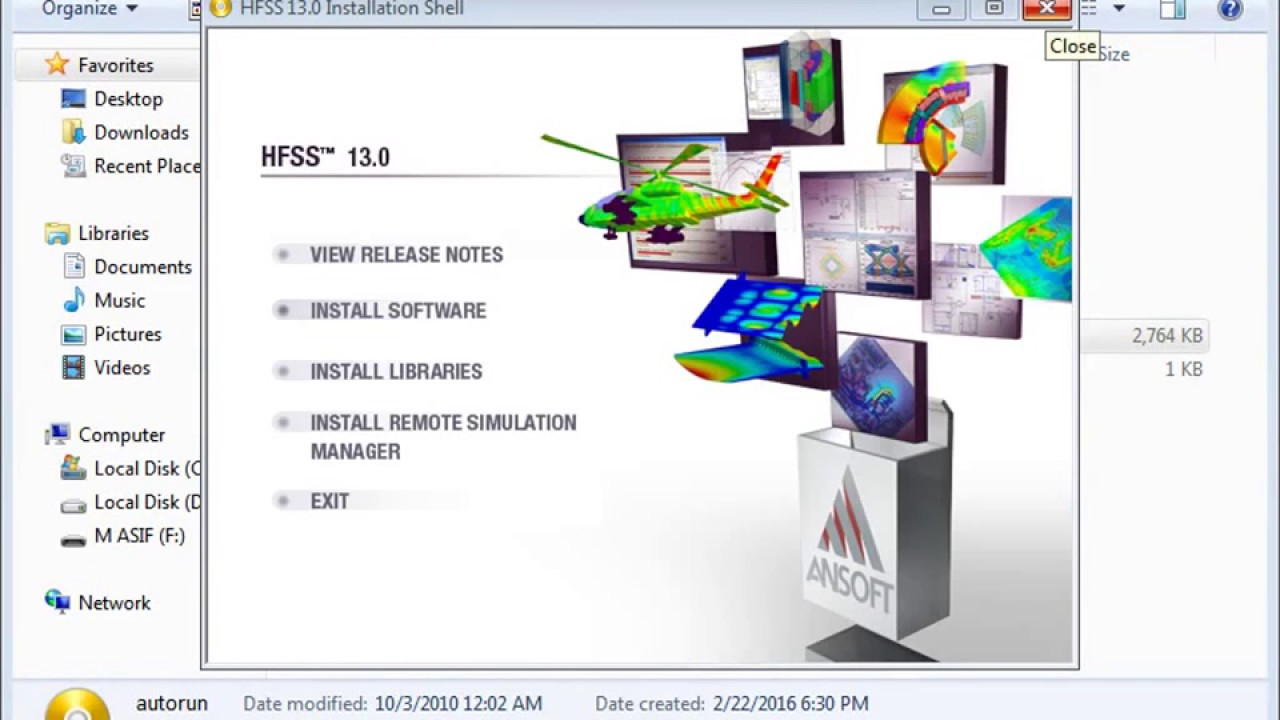Image resolution: width=1280 pixels, height=720 pixels.
Task: Select Network in Explorer sidebar
Action: 114,603
